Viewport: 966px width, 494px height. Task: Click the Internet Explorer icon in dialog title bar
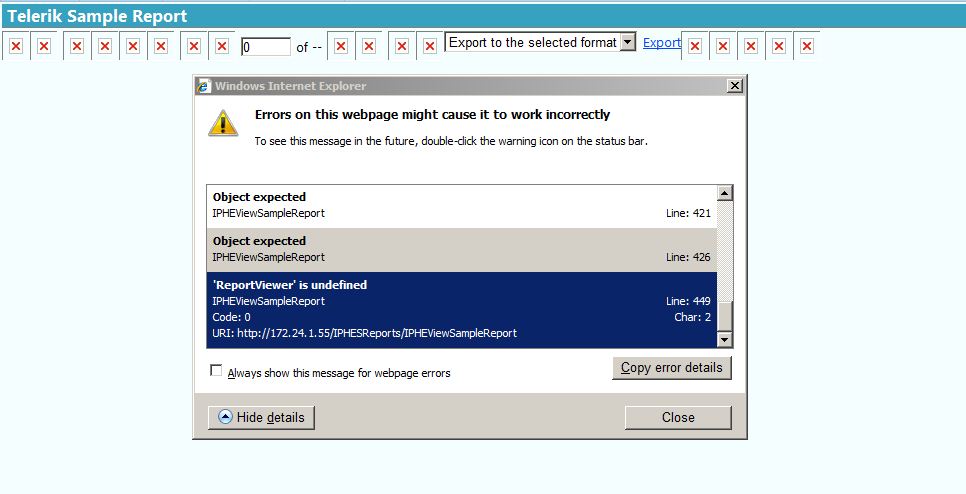204,86
